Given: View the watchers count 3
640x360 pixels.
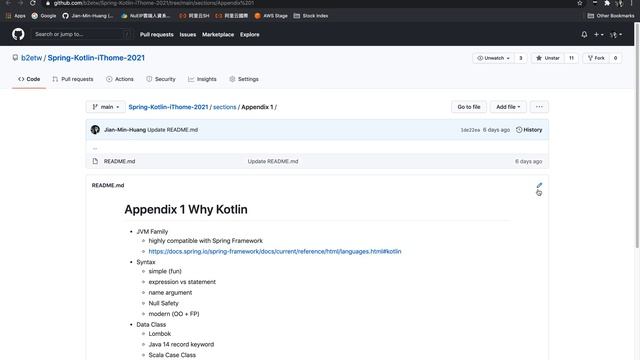Looking at the screenshot, I should 521,58.
